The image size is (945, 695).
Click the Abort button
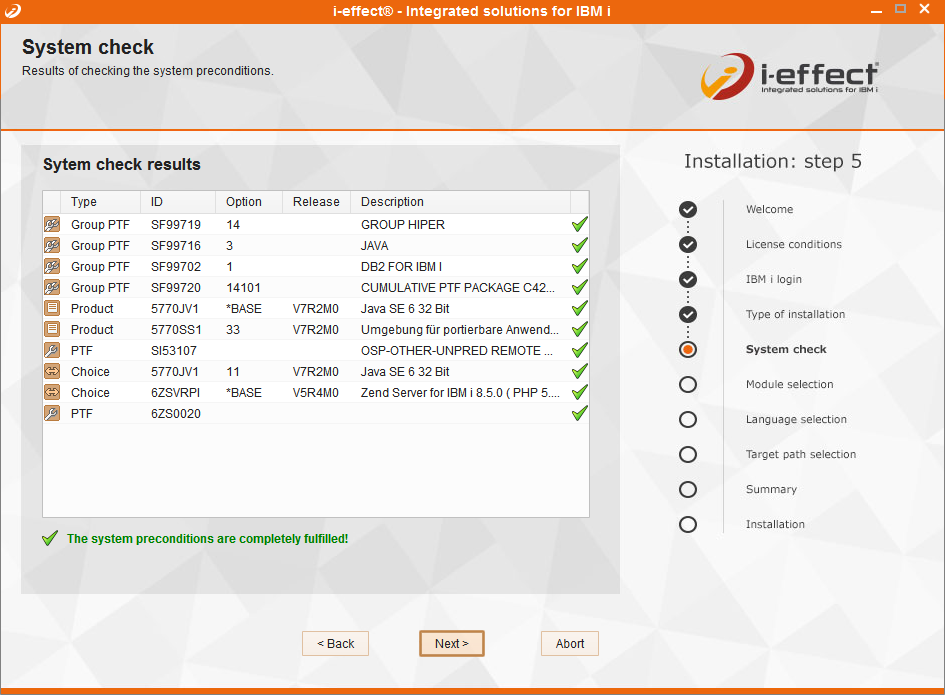570,644
